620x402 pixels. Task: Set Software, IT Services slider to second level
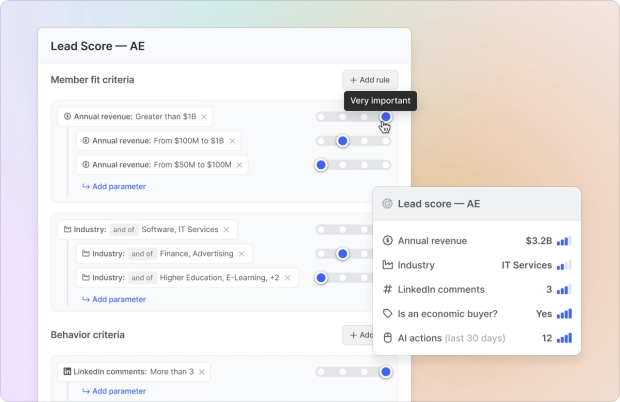pos(343,230)
